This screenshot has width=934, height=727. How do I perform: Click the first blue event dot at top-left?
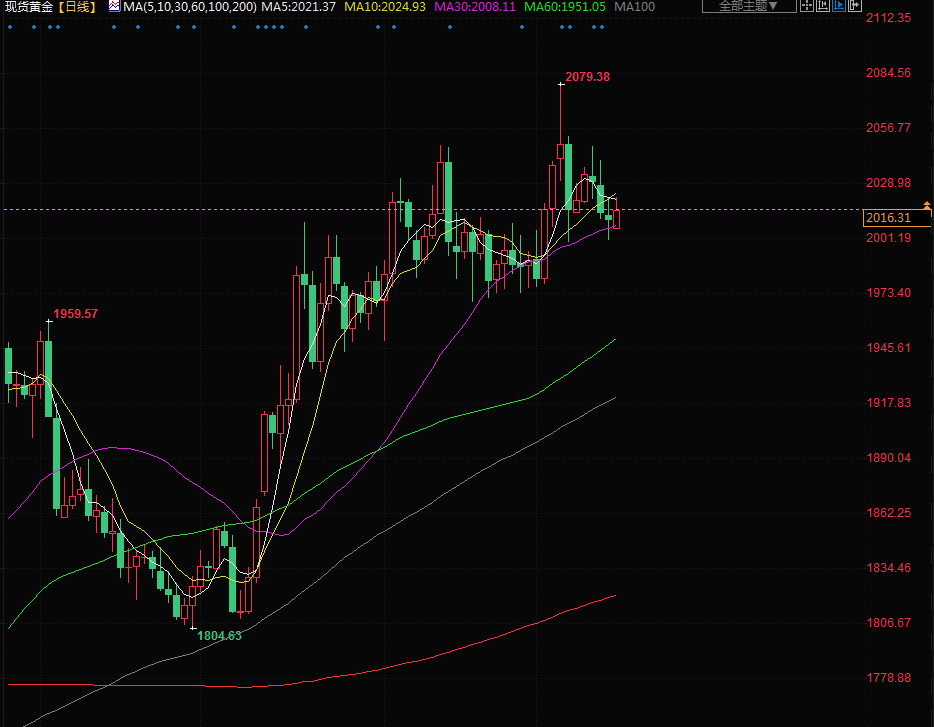click(x=10, y=27)
